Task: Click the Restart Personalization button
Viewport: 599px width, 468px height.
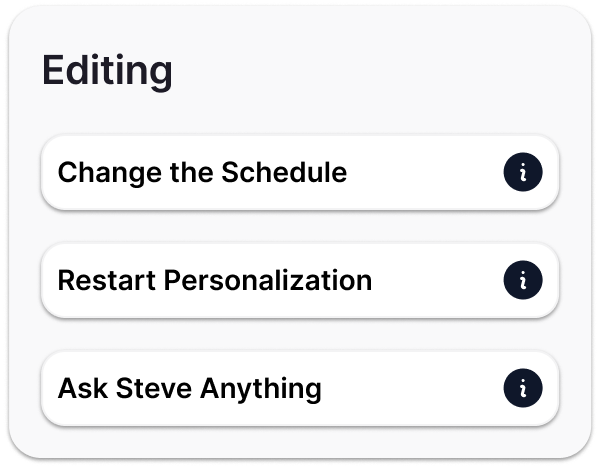Action: (x=300, y=280)
